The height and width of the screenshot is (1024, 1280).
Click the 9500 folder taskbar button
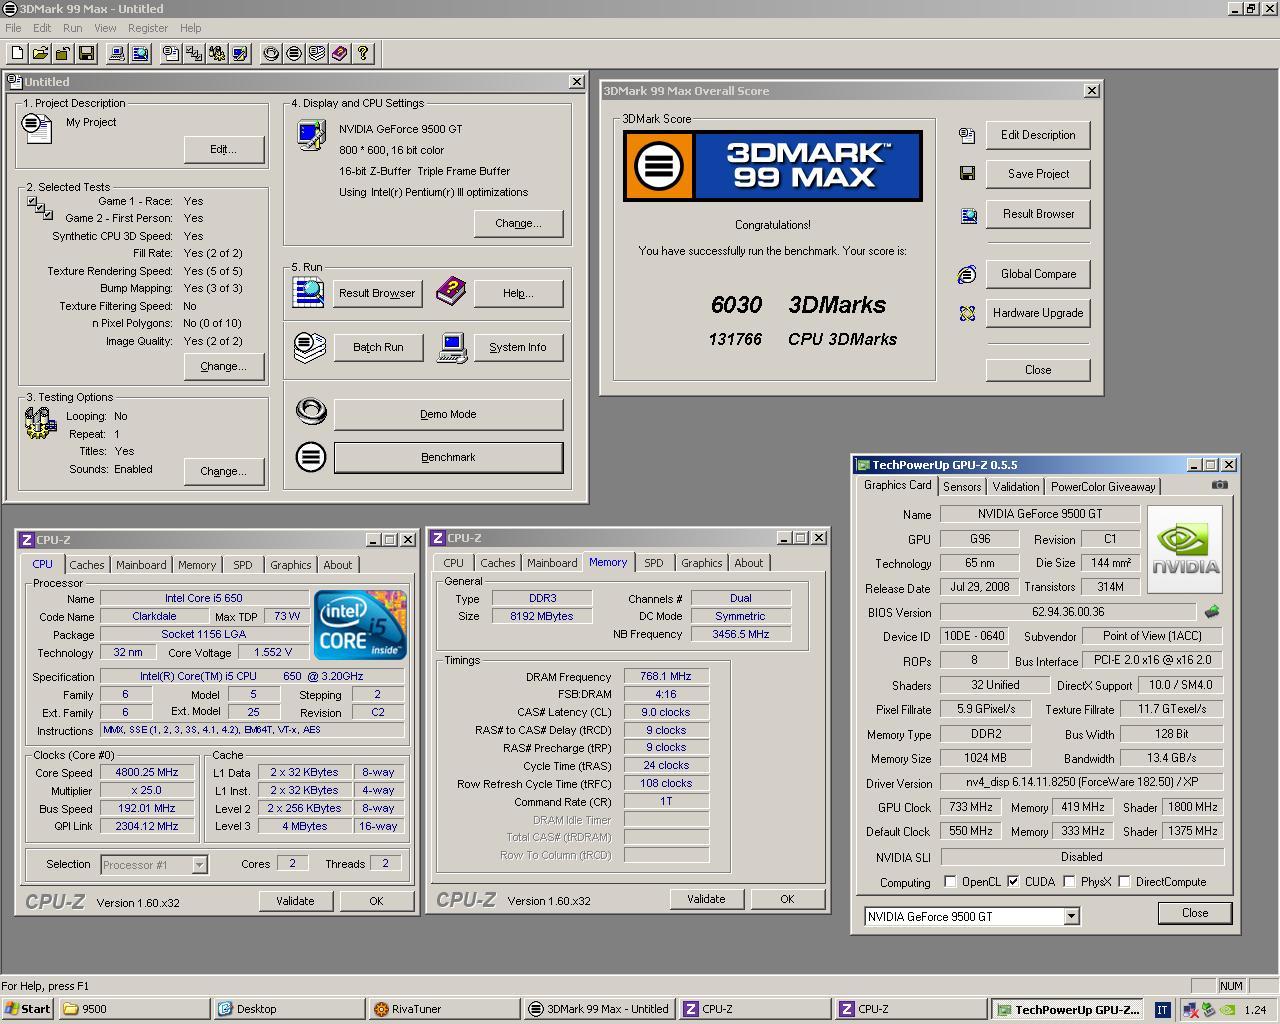click(134, 1009)
